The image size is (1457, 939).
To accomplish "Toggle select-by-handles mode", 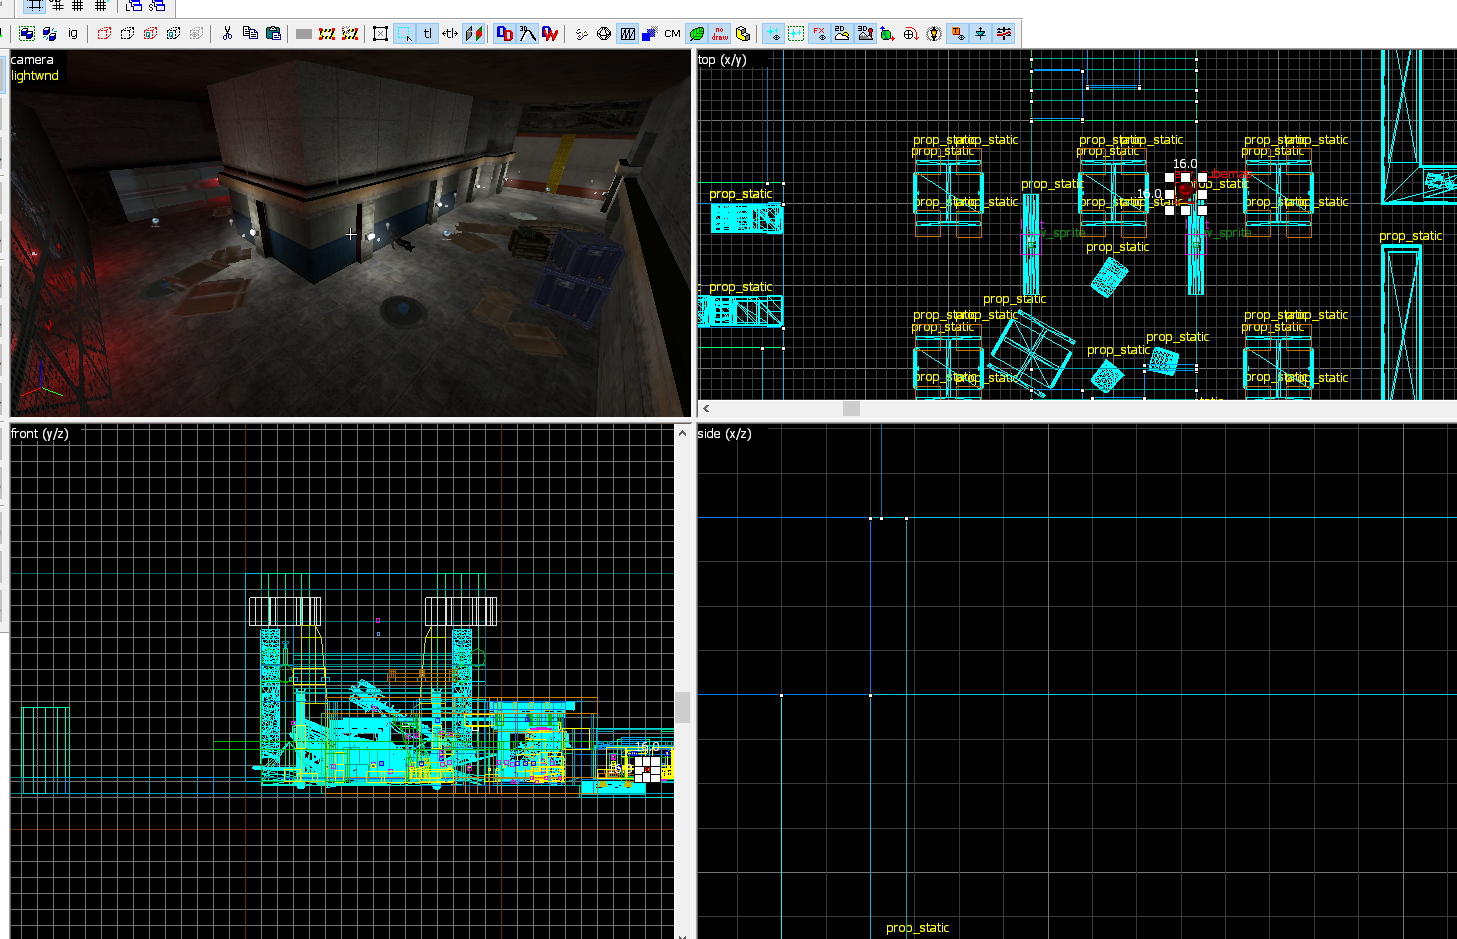I will [x=381, y=33].
